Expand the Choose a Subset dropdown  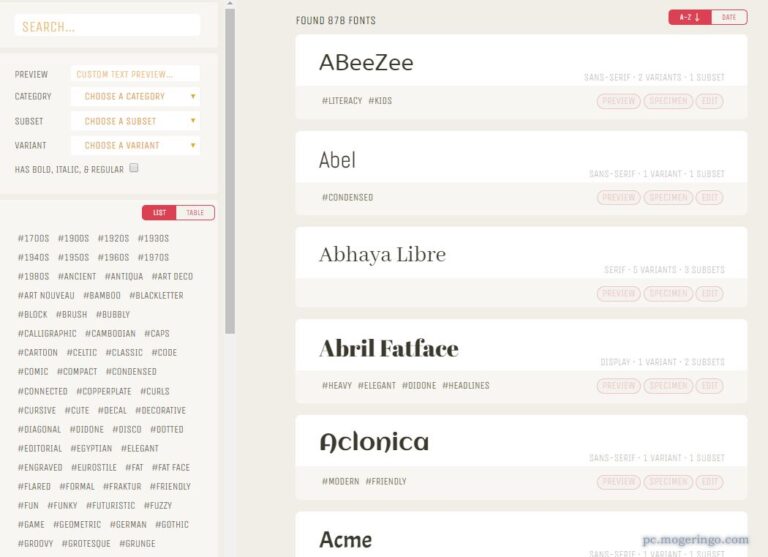(x=135, y=121)
